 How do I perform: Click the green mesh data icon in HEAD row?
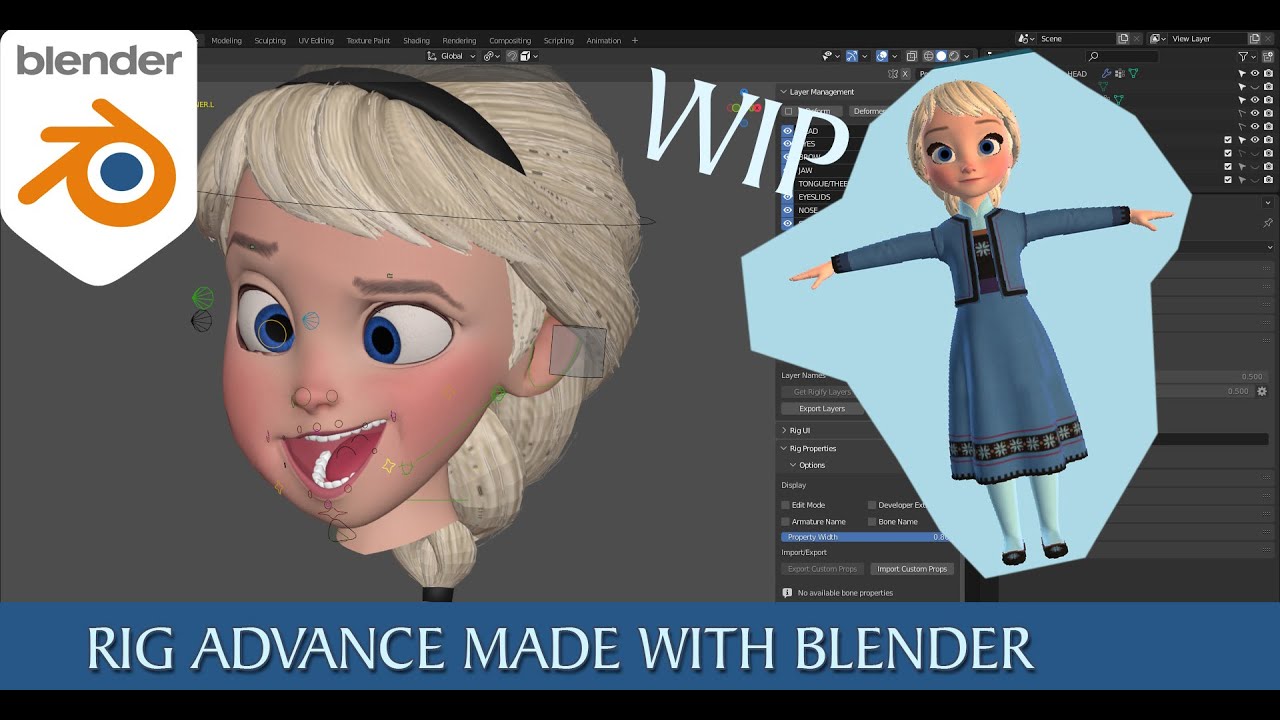click(1133, 73)
